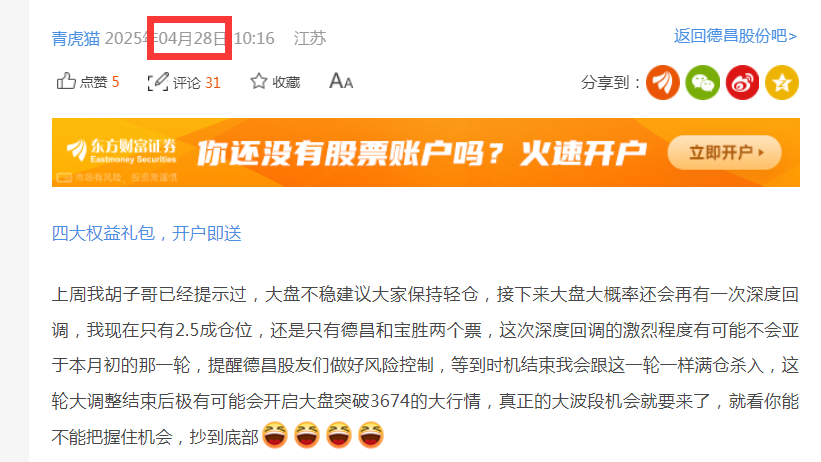Change font size with the Aa icon

point(341,81)
